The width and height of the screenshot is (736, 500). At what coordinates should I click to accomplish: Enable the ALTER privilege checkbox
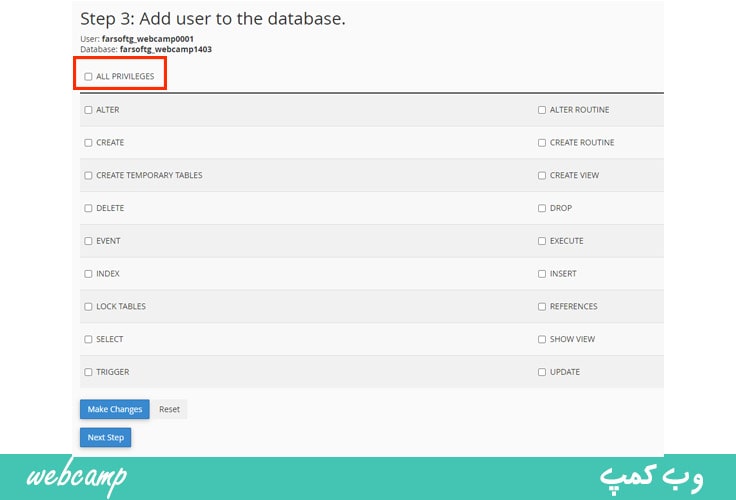[x=88, y=110]
